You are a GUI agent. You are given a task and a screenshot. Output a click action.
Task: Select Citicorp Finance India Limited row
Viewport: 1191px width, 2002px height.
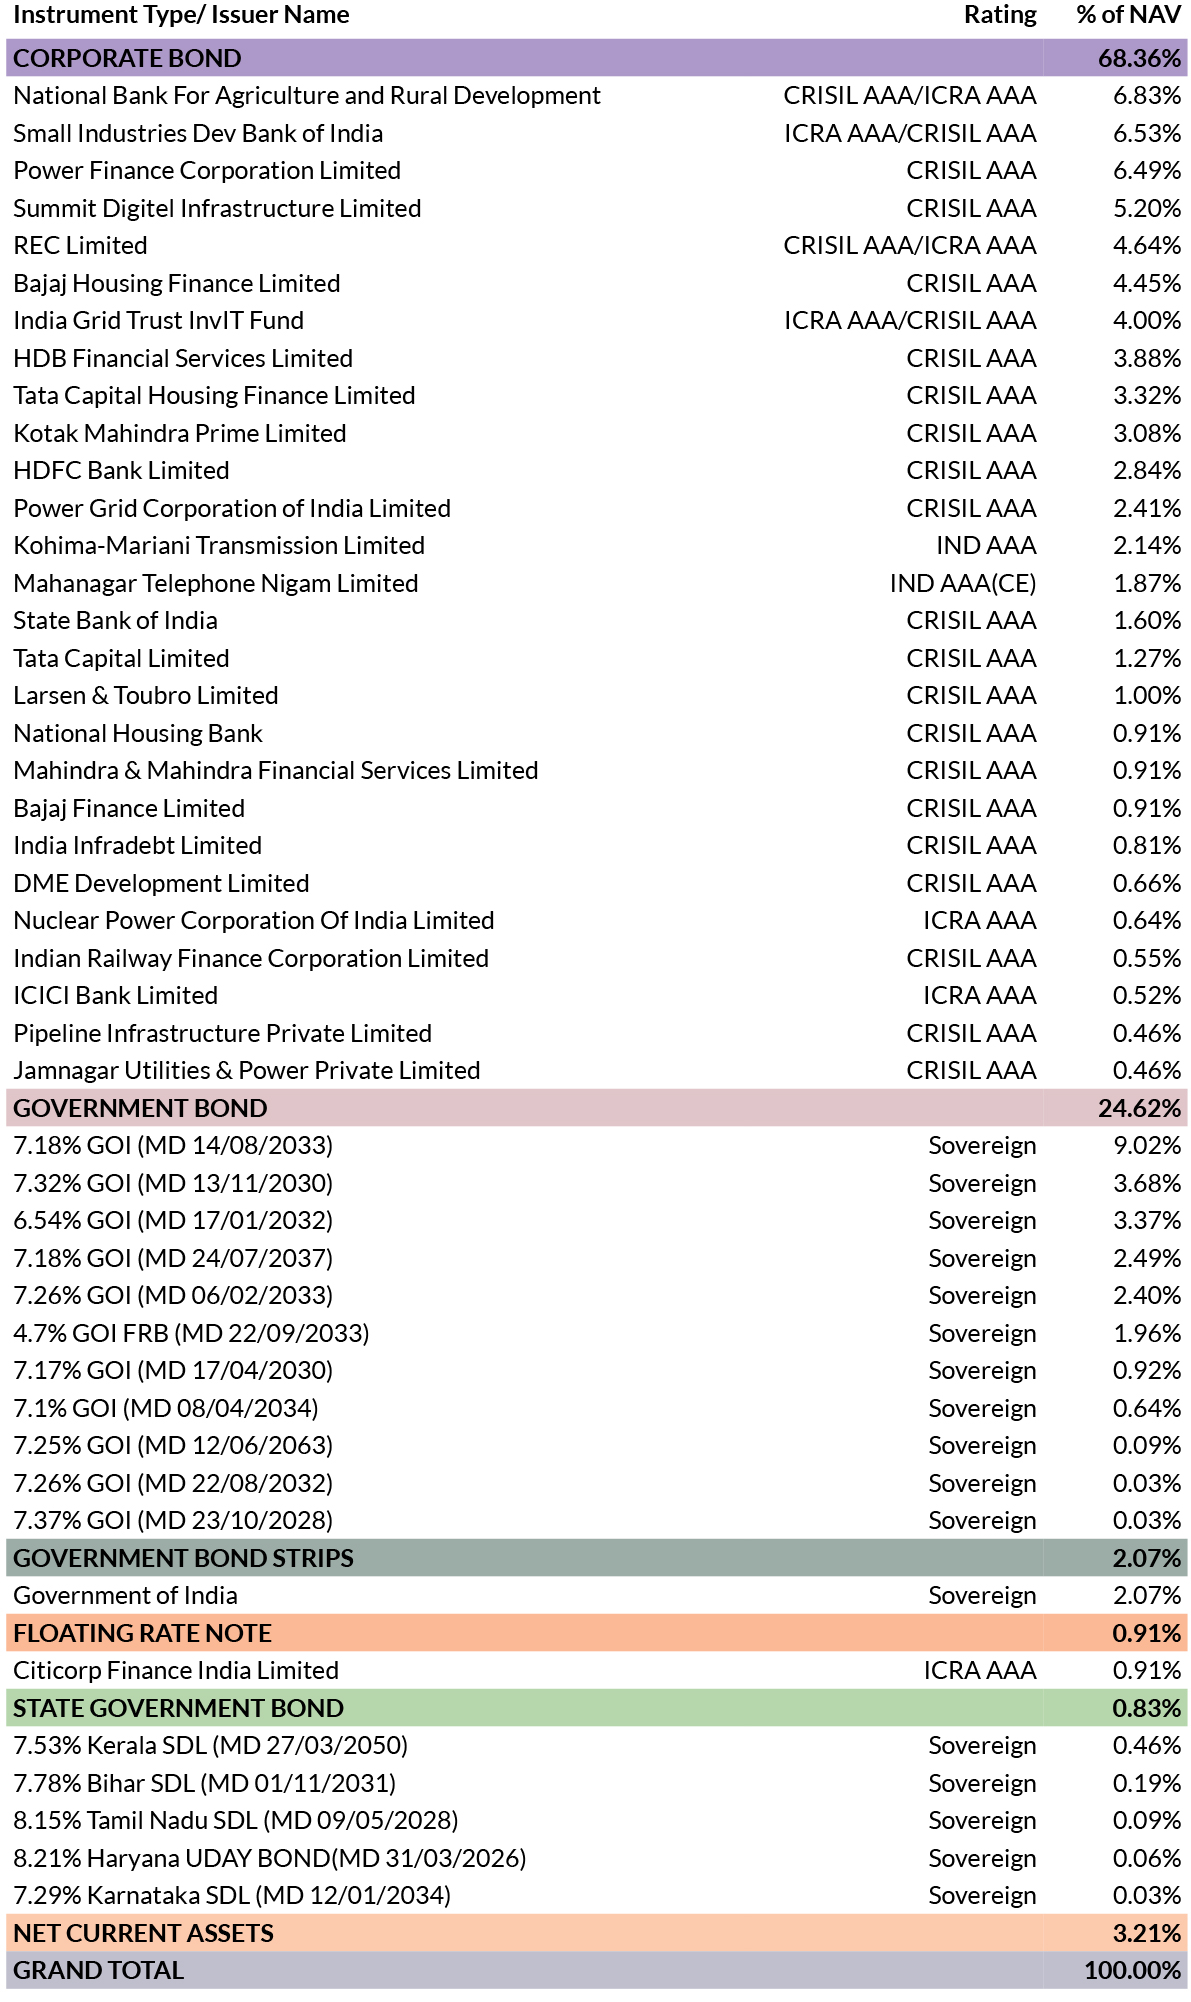pos(596,1671)
